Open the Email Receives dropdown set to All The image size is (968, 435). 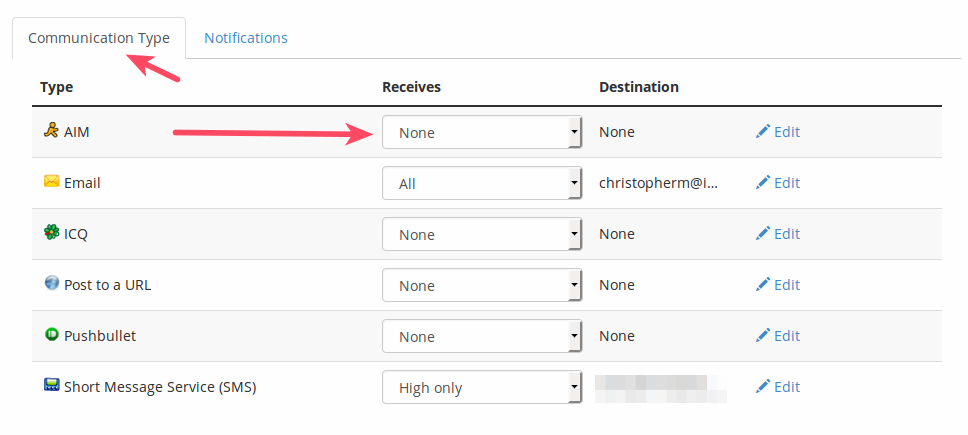[481, 183]
